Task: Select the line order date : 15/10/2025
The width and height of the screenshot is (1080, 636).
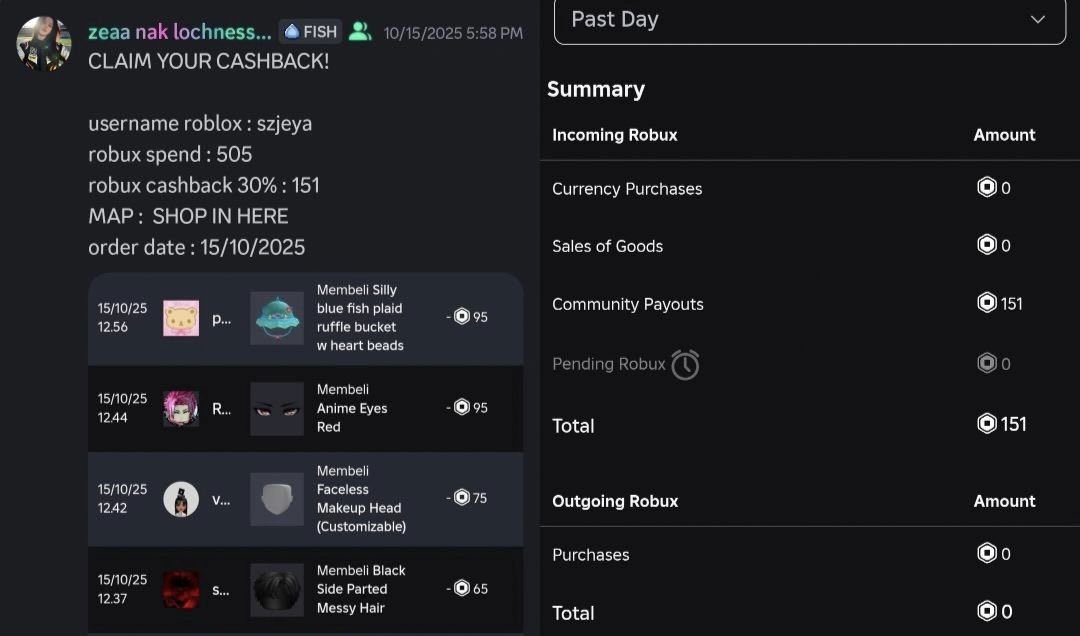Action: tap(196, 247)
